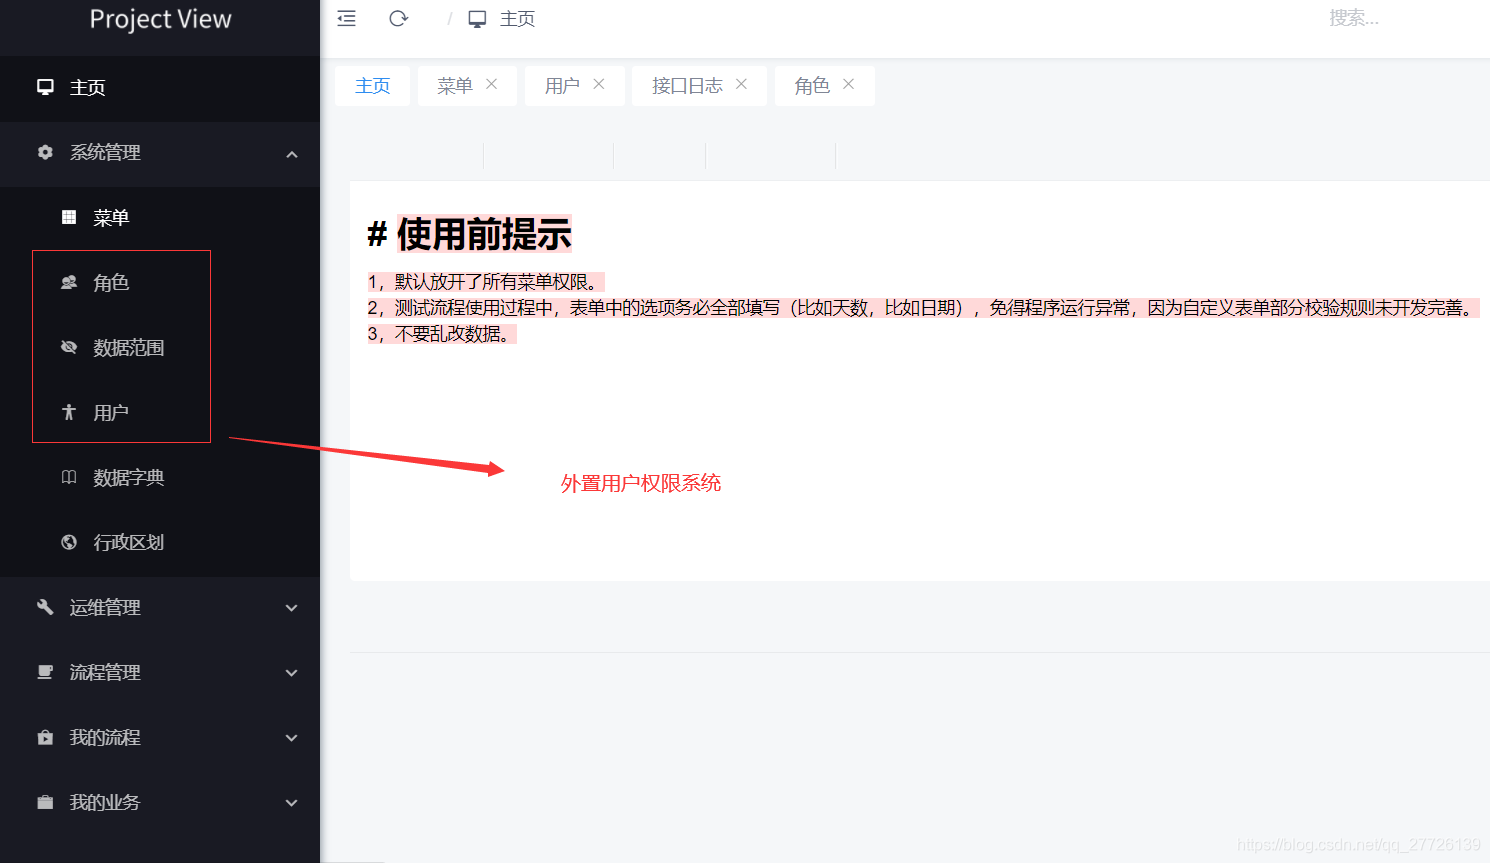Click the bag icon beside 我的流程
The width and height of the screenshot is (1490, 863).
(45, 737)
